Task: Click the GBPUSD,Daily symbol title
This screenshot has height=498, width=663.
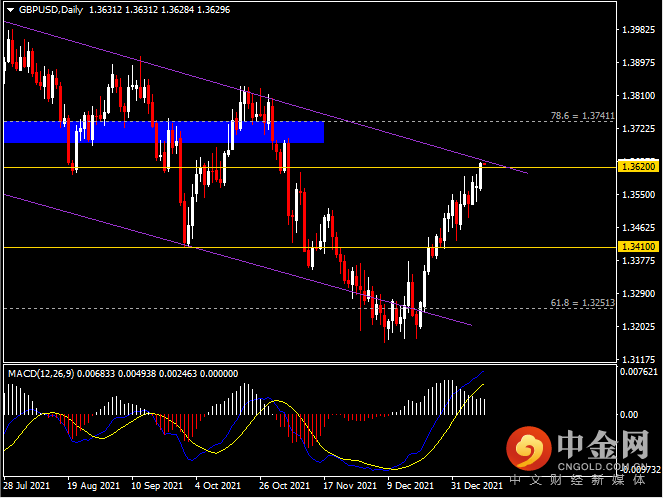Action: pyautogui.click(x=51, y=10)
